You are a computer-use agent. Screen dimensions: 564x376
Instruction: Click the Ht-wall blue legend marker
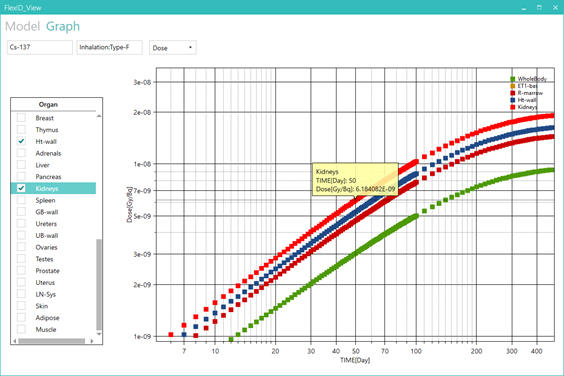coord(513,100)
